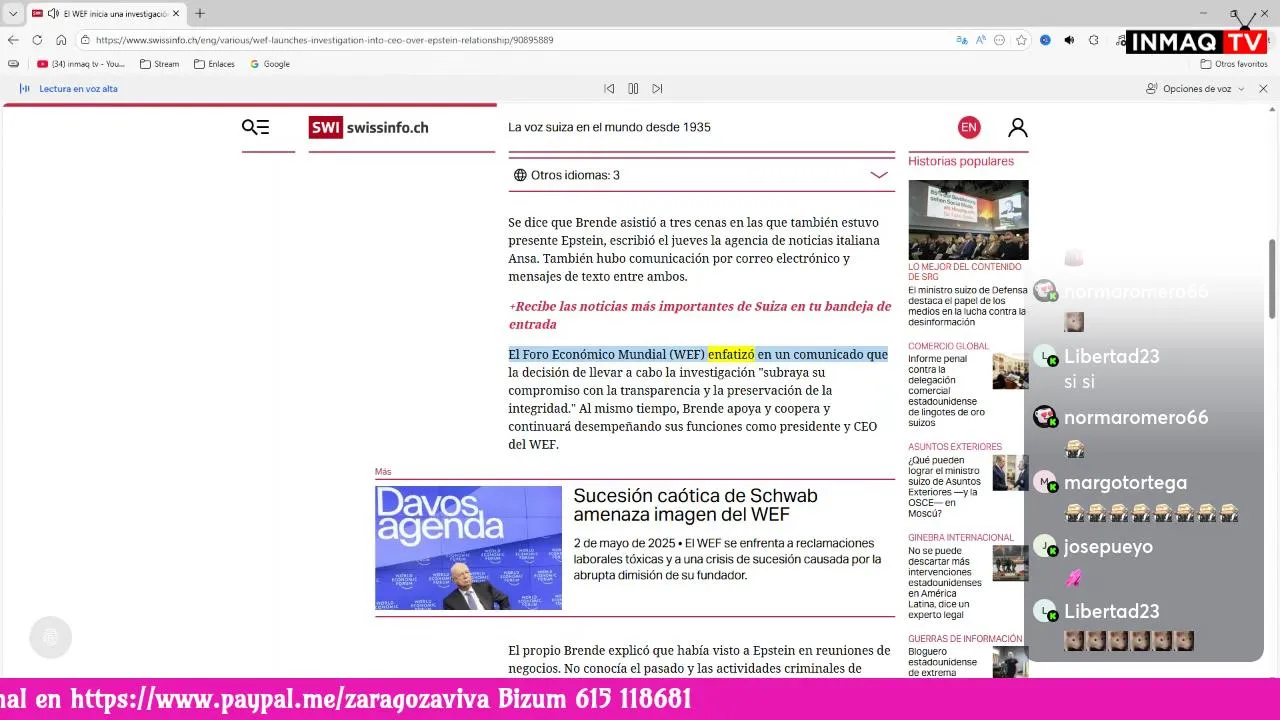Open 'Opciones de voz' voice options

click(1195, 89)
